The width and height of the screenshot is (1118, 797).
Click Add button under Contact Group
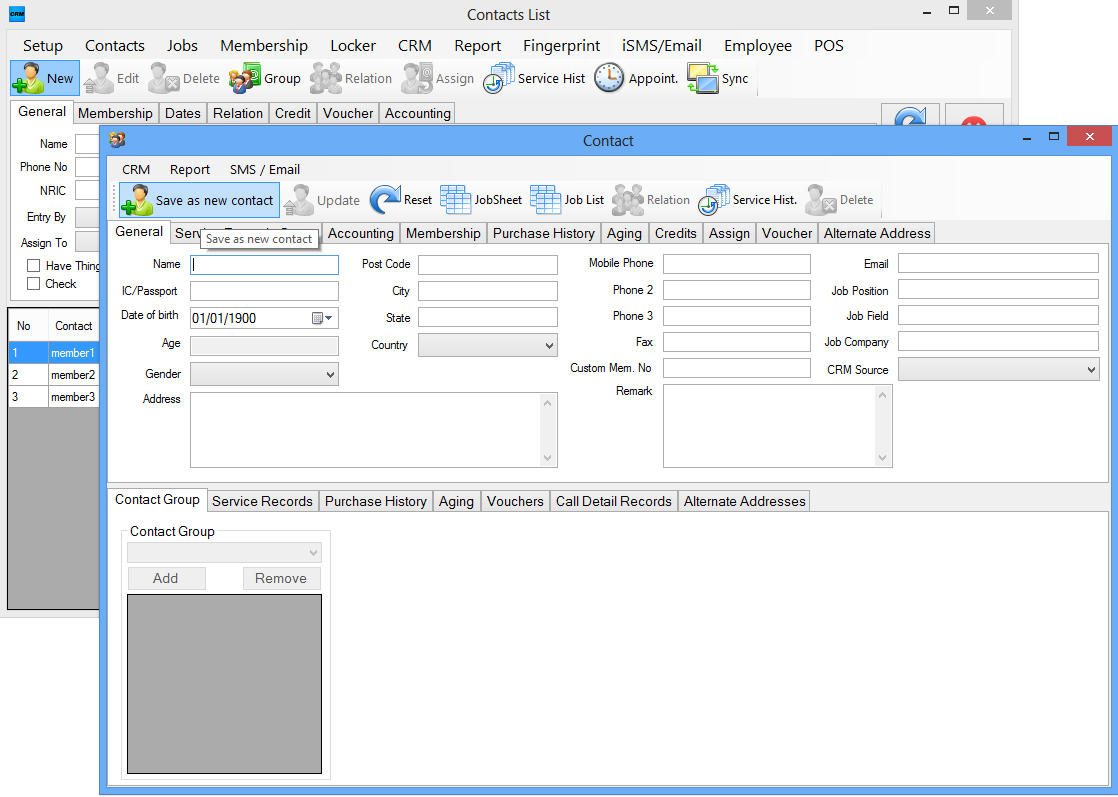click(166, 578)
